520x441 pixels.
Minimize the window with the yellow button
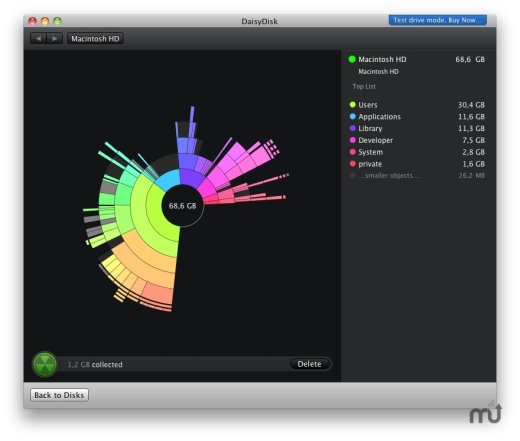(x=45, y=21)
